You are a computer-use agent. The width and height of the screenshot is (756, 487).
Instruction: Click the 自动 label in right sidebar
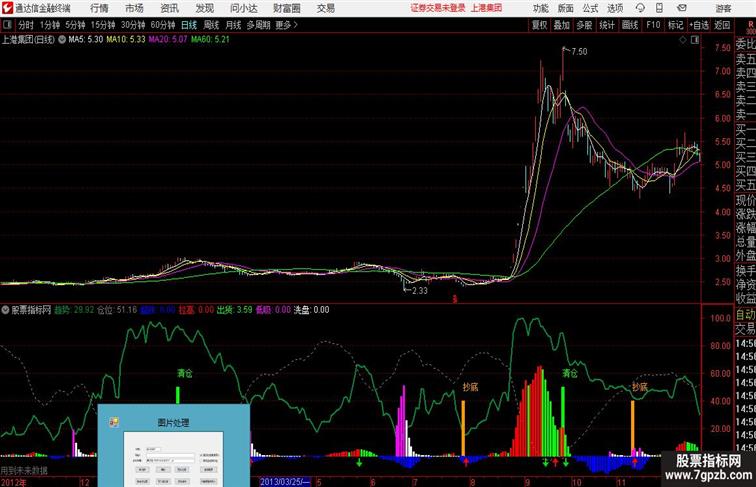pos(745,315)
